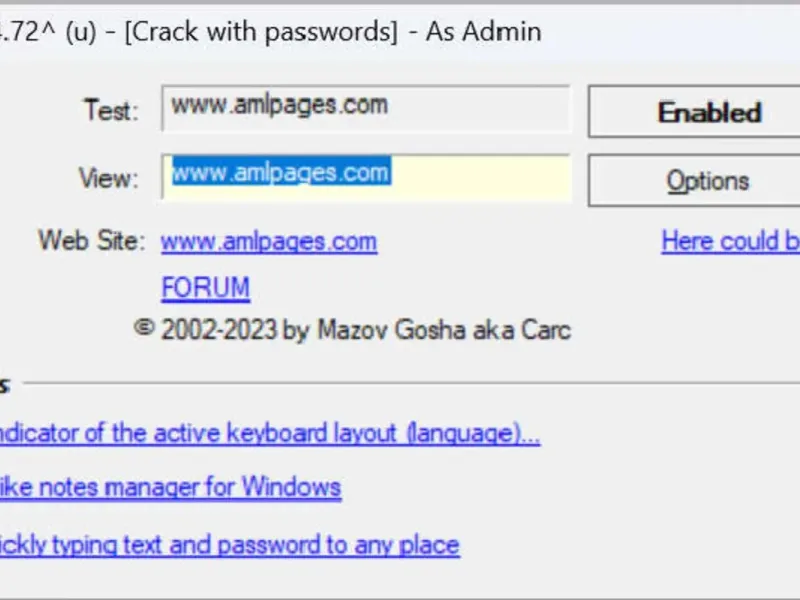Click the "Test:" label
800x600 pixels.
111,111
